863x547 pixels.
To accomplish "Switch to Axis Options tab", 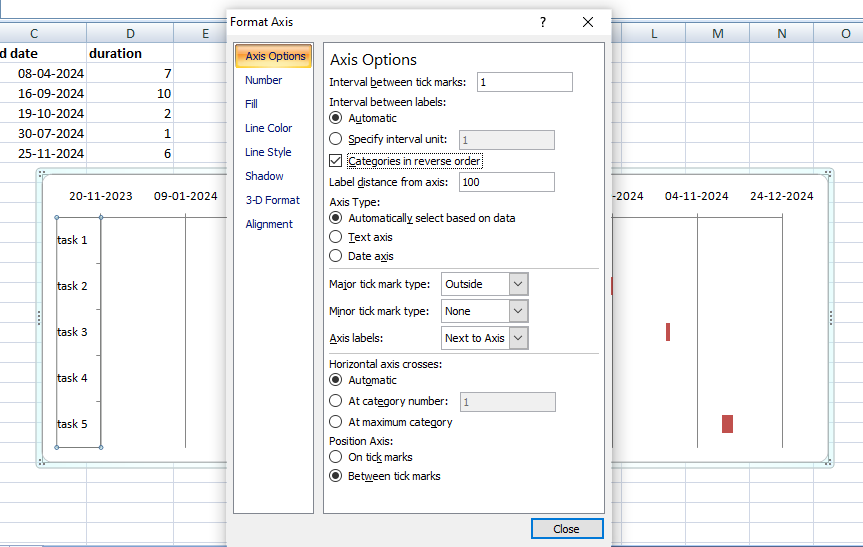I will (274, 56).
